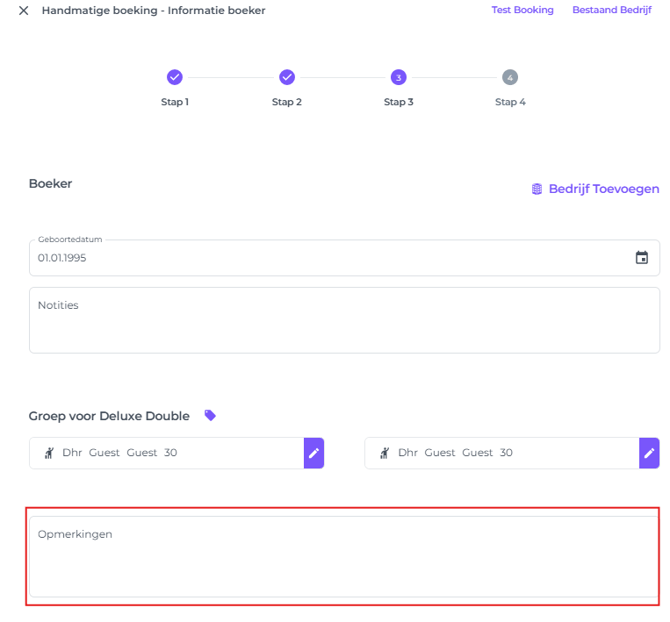Click the Bestaand Bedrijf link
This screenshot has width=670, height=622.
(611, 10)
